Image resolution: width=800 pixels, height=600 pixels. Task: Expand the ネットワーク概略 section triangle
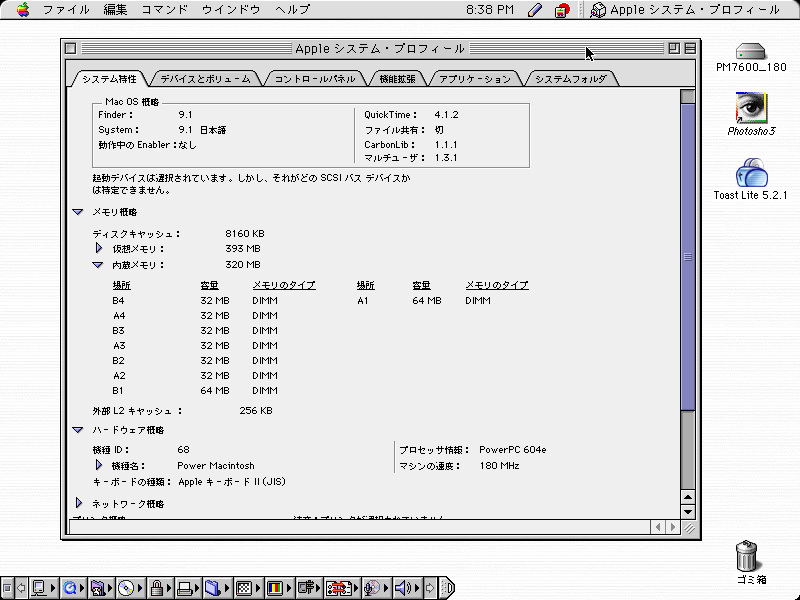click(x=79, y=503)
